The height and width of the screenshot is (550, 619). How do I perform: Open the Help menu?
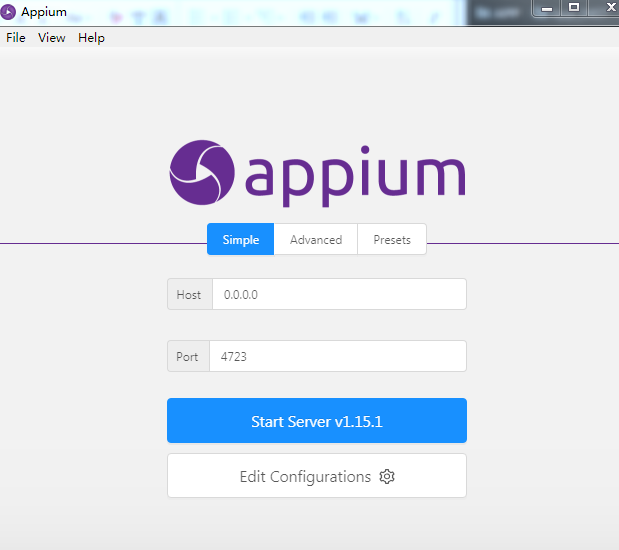pyautogui.click(x=91, y=38)
